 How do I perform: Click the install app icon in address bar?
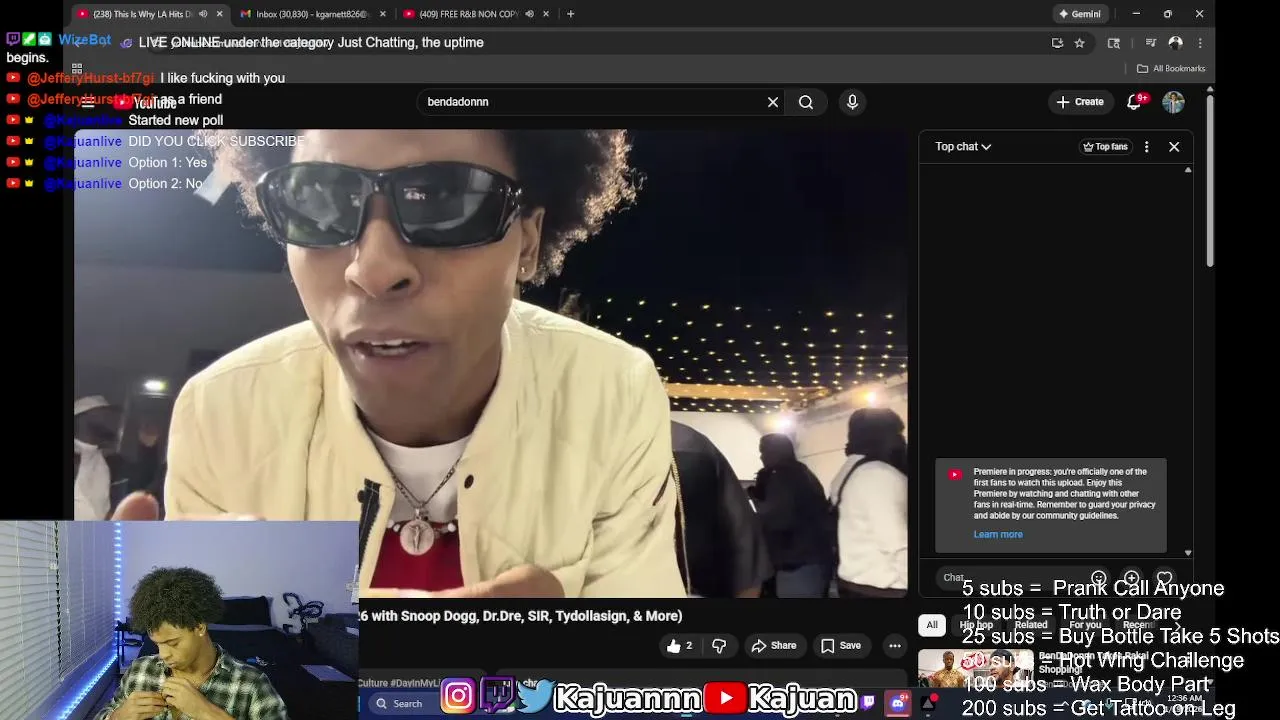click(x=1057, y=43)
